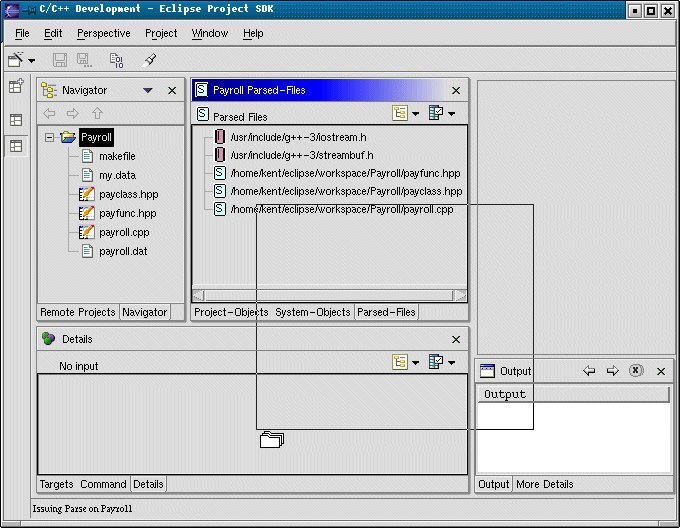The width and height of the screenshot is (680, 528).
Task: Open the Perspective menu
Action: [x=103, y=33]
